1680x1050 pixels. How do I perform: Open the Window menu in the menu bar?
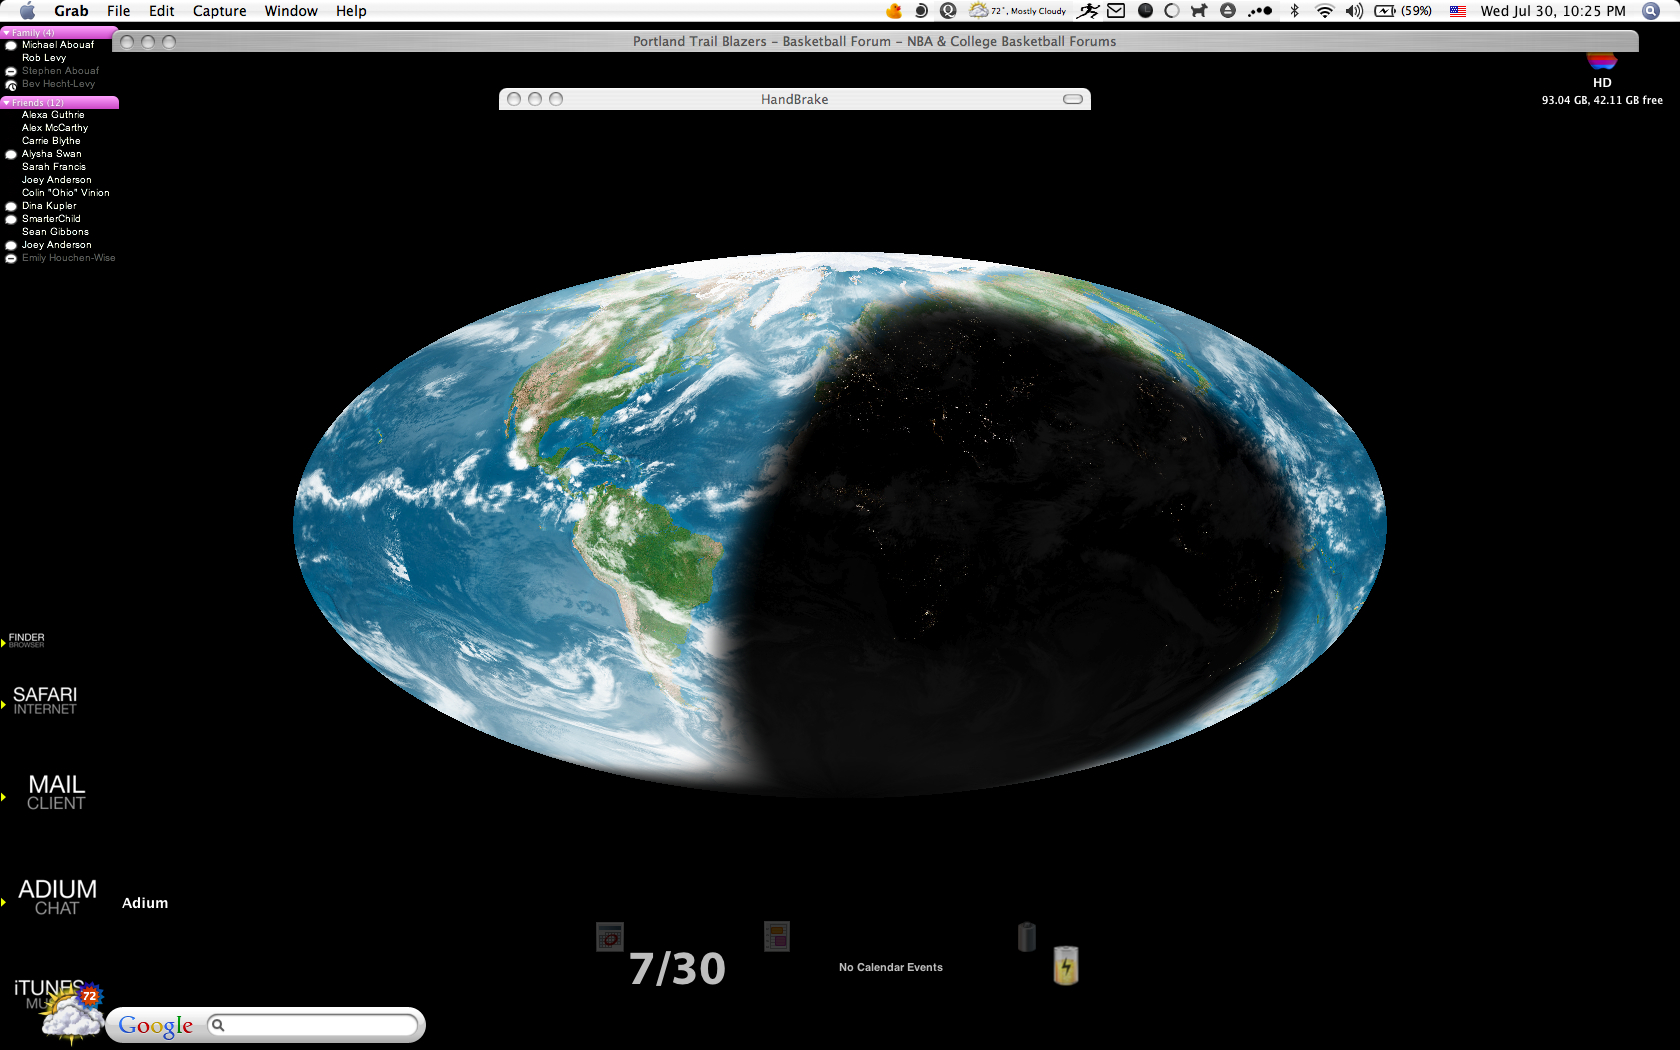pyautogui.click(x=291, y=11)
